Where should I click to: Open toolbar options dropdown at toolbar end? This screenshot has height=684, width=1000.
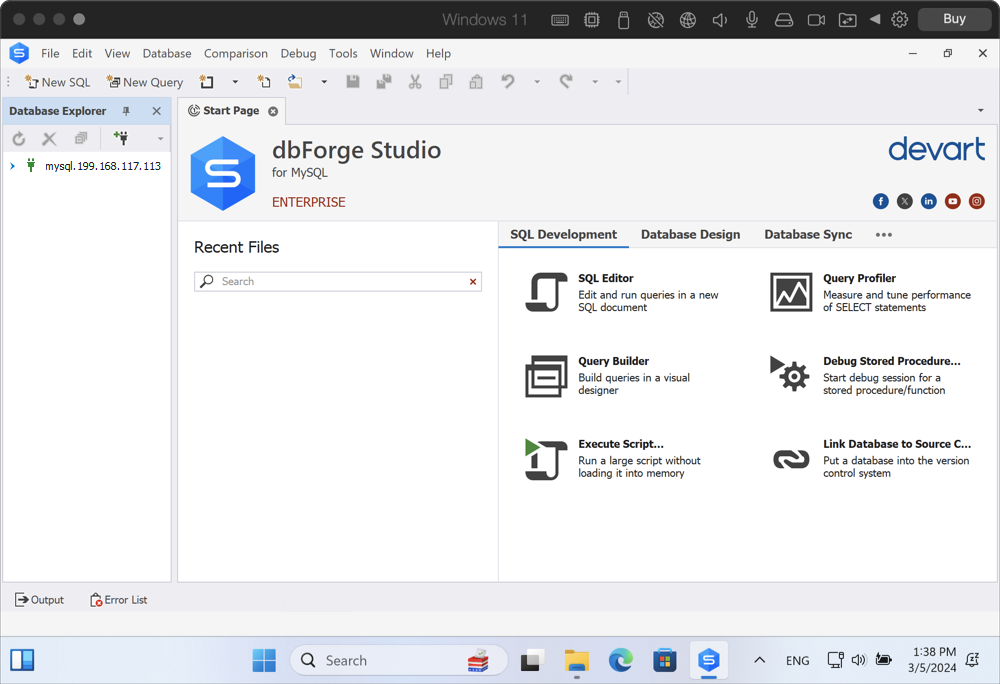pyautogui.click(x=618, y=82)
